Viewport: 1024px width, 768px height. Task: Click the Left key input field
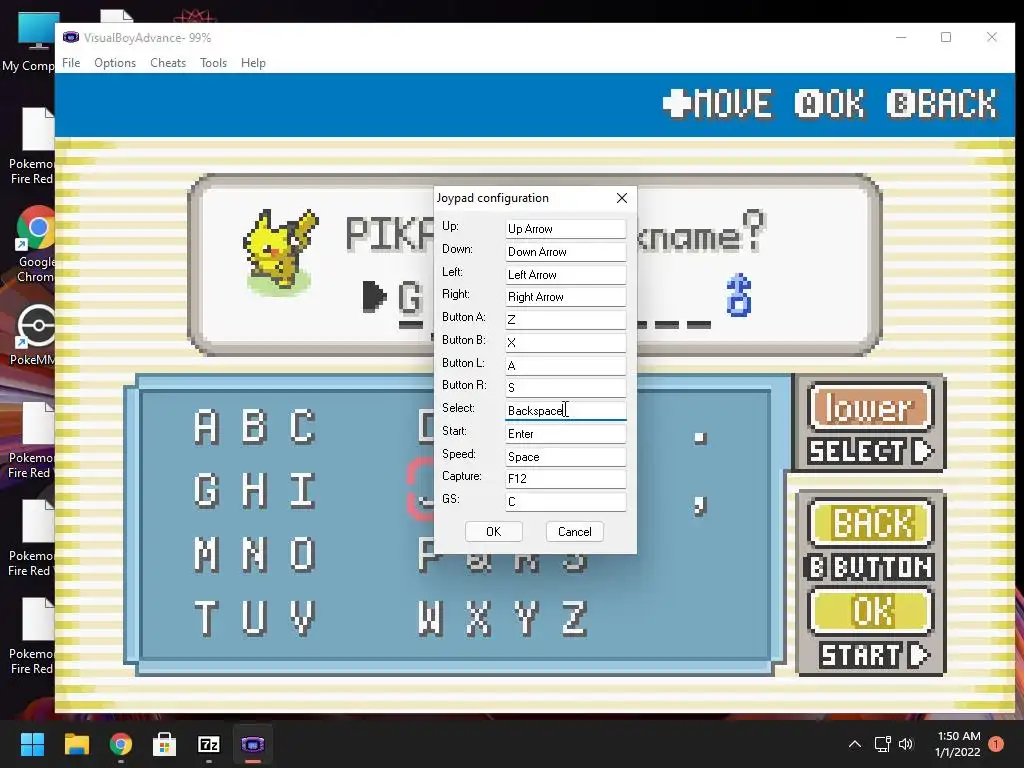(x=566, y=274)
